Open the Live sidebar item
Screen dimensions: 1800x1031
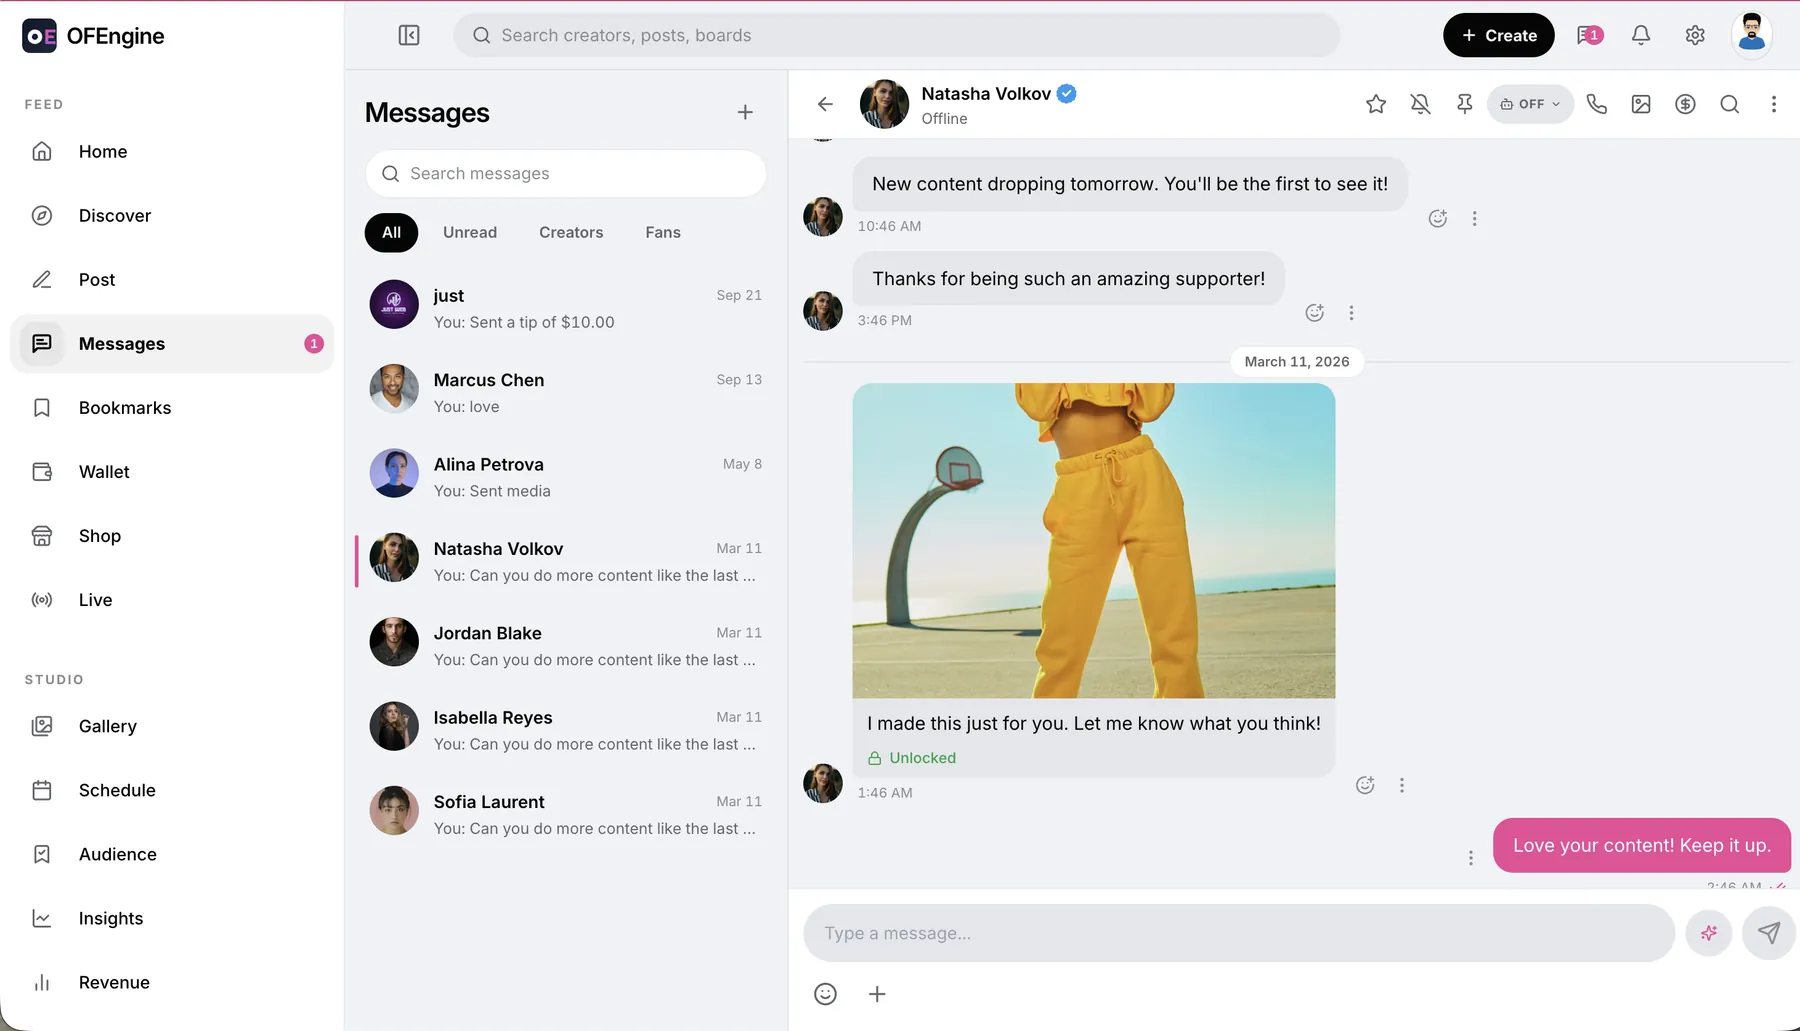[x=172, y=600]
